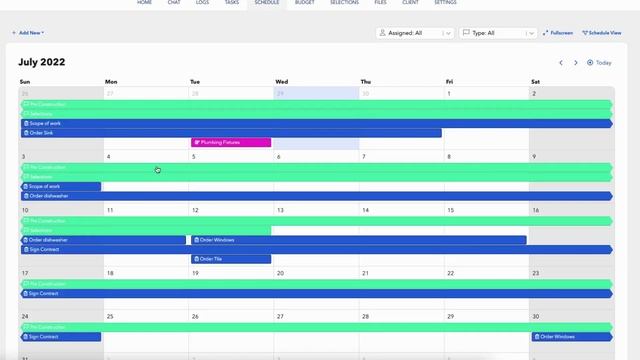
Task: Select day 25 on Monday
Action: [x=110, y=317]
